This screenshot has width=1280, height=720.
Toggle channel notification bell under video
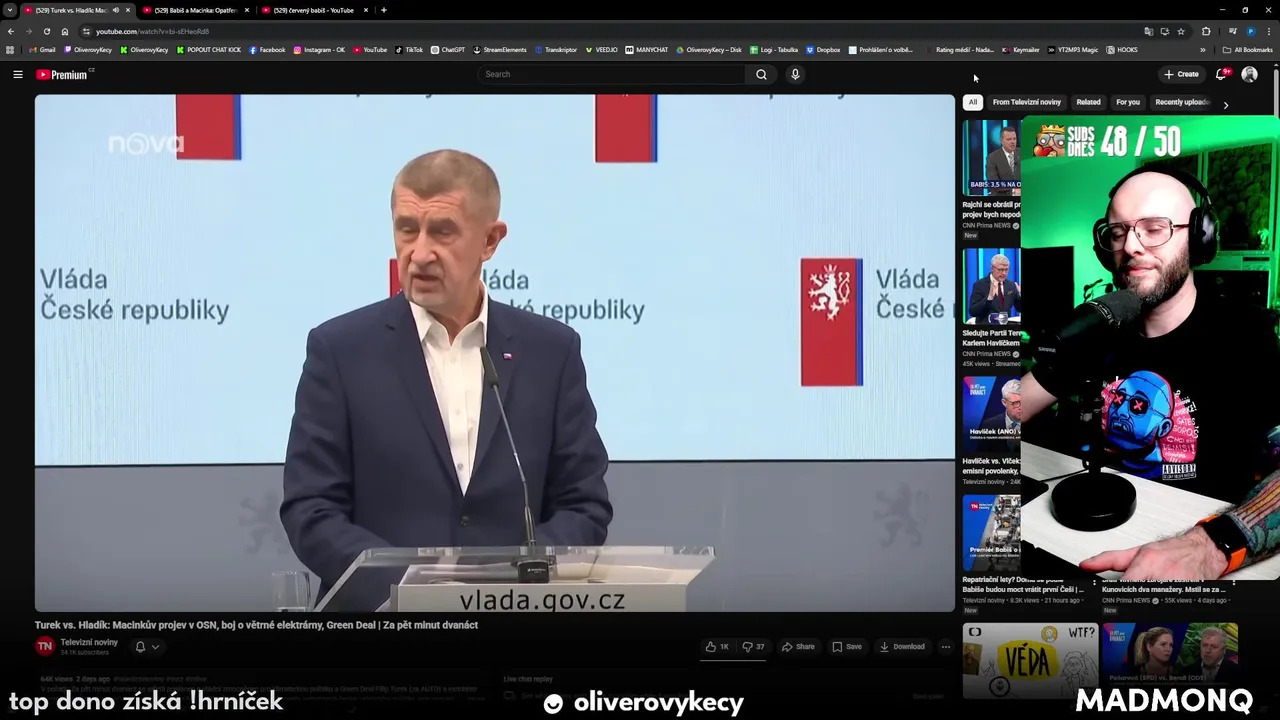click(140, 647)
